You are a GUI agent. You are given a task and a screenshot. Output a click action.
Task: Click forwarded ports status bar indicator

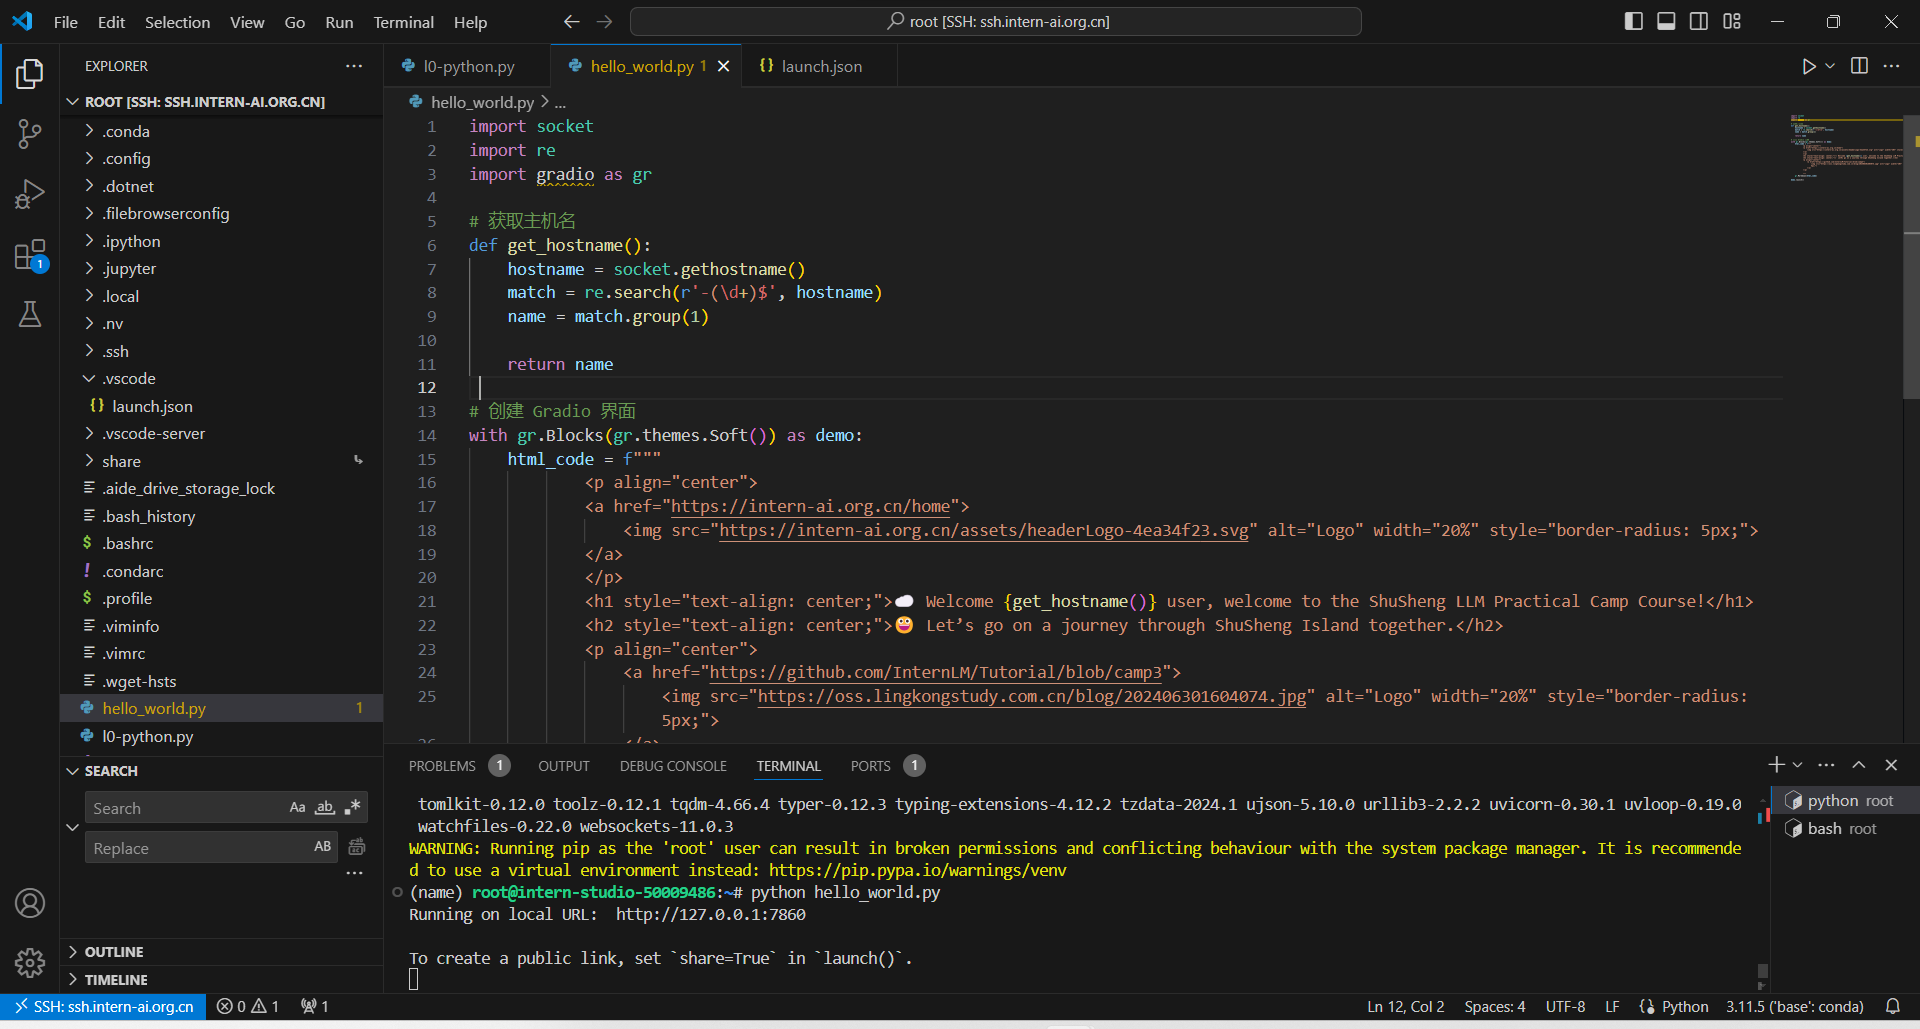[315, 1006]
